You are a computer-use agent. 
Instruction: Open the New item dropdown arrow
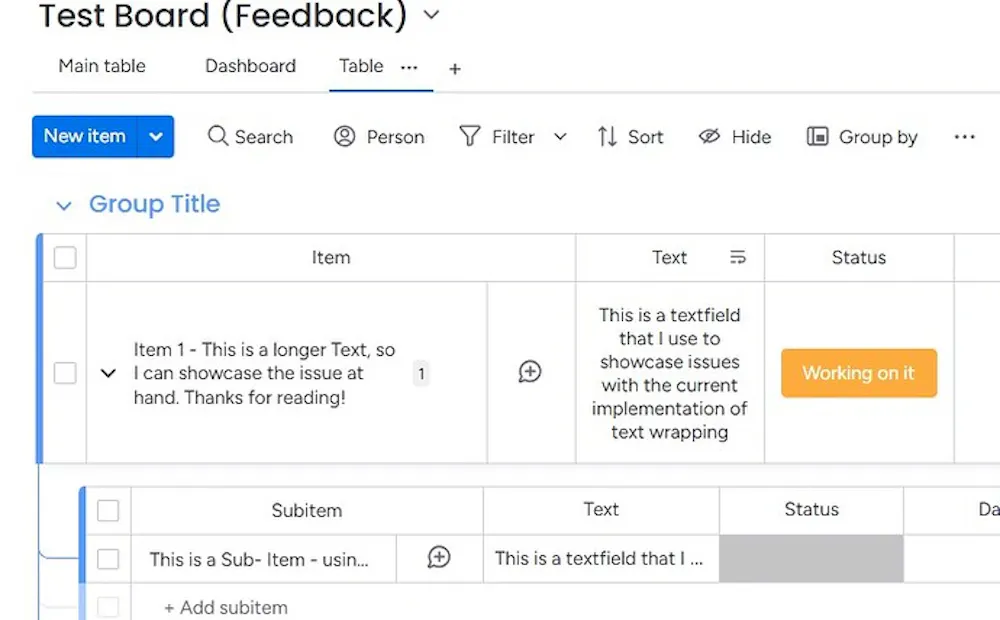tap(156, 137)
